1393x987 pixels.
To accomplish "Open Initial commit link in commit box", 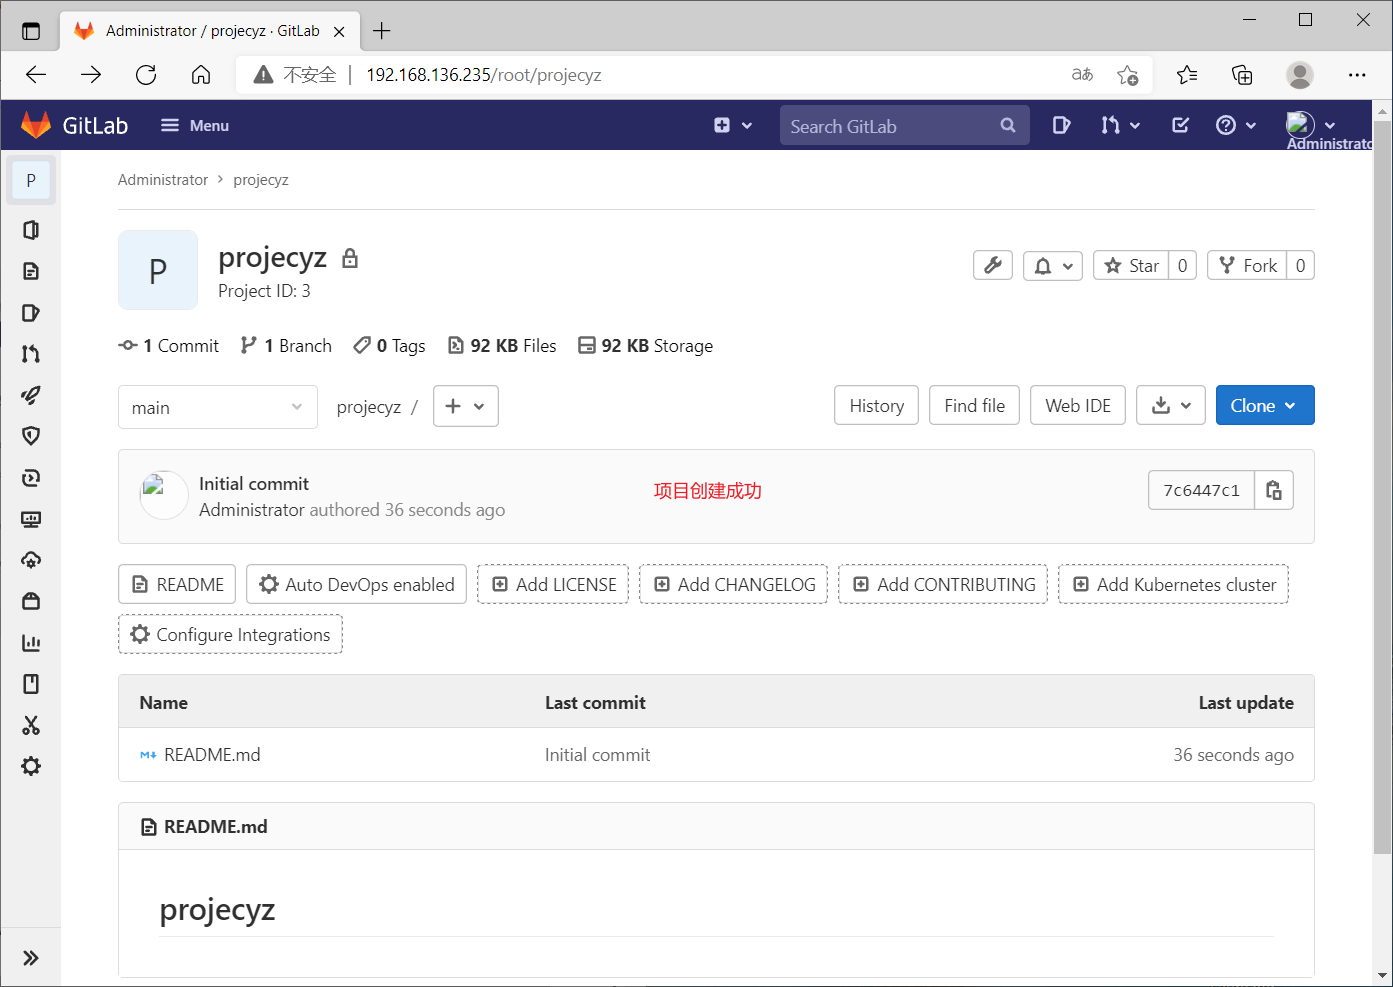I will [254, 484].
